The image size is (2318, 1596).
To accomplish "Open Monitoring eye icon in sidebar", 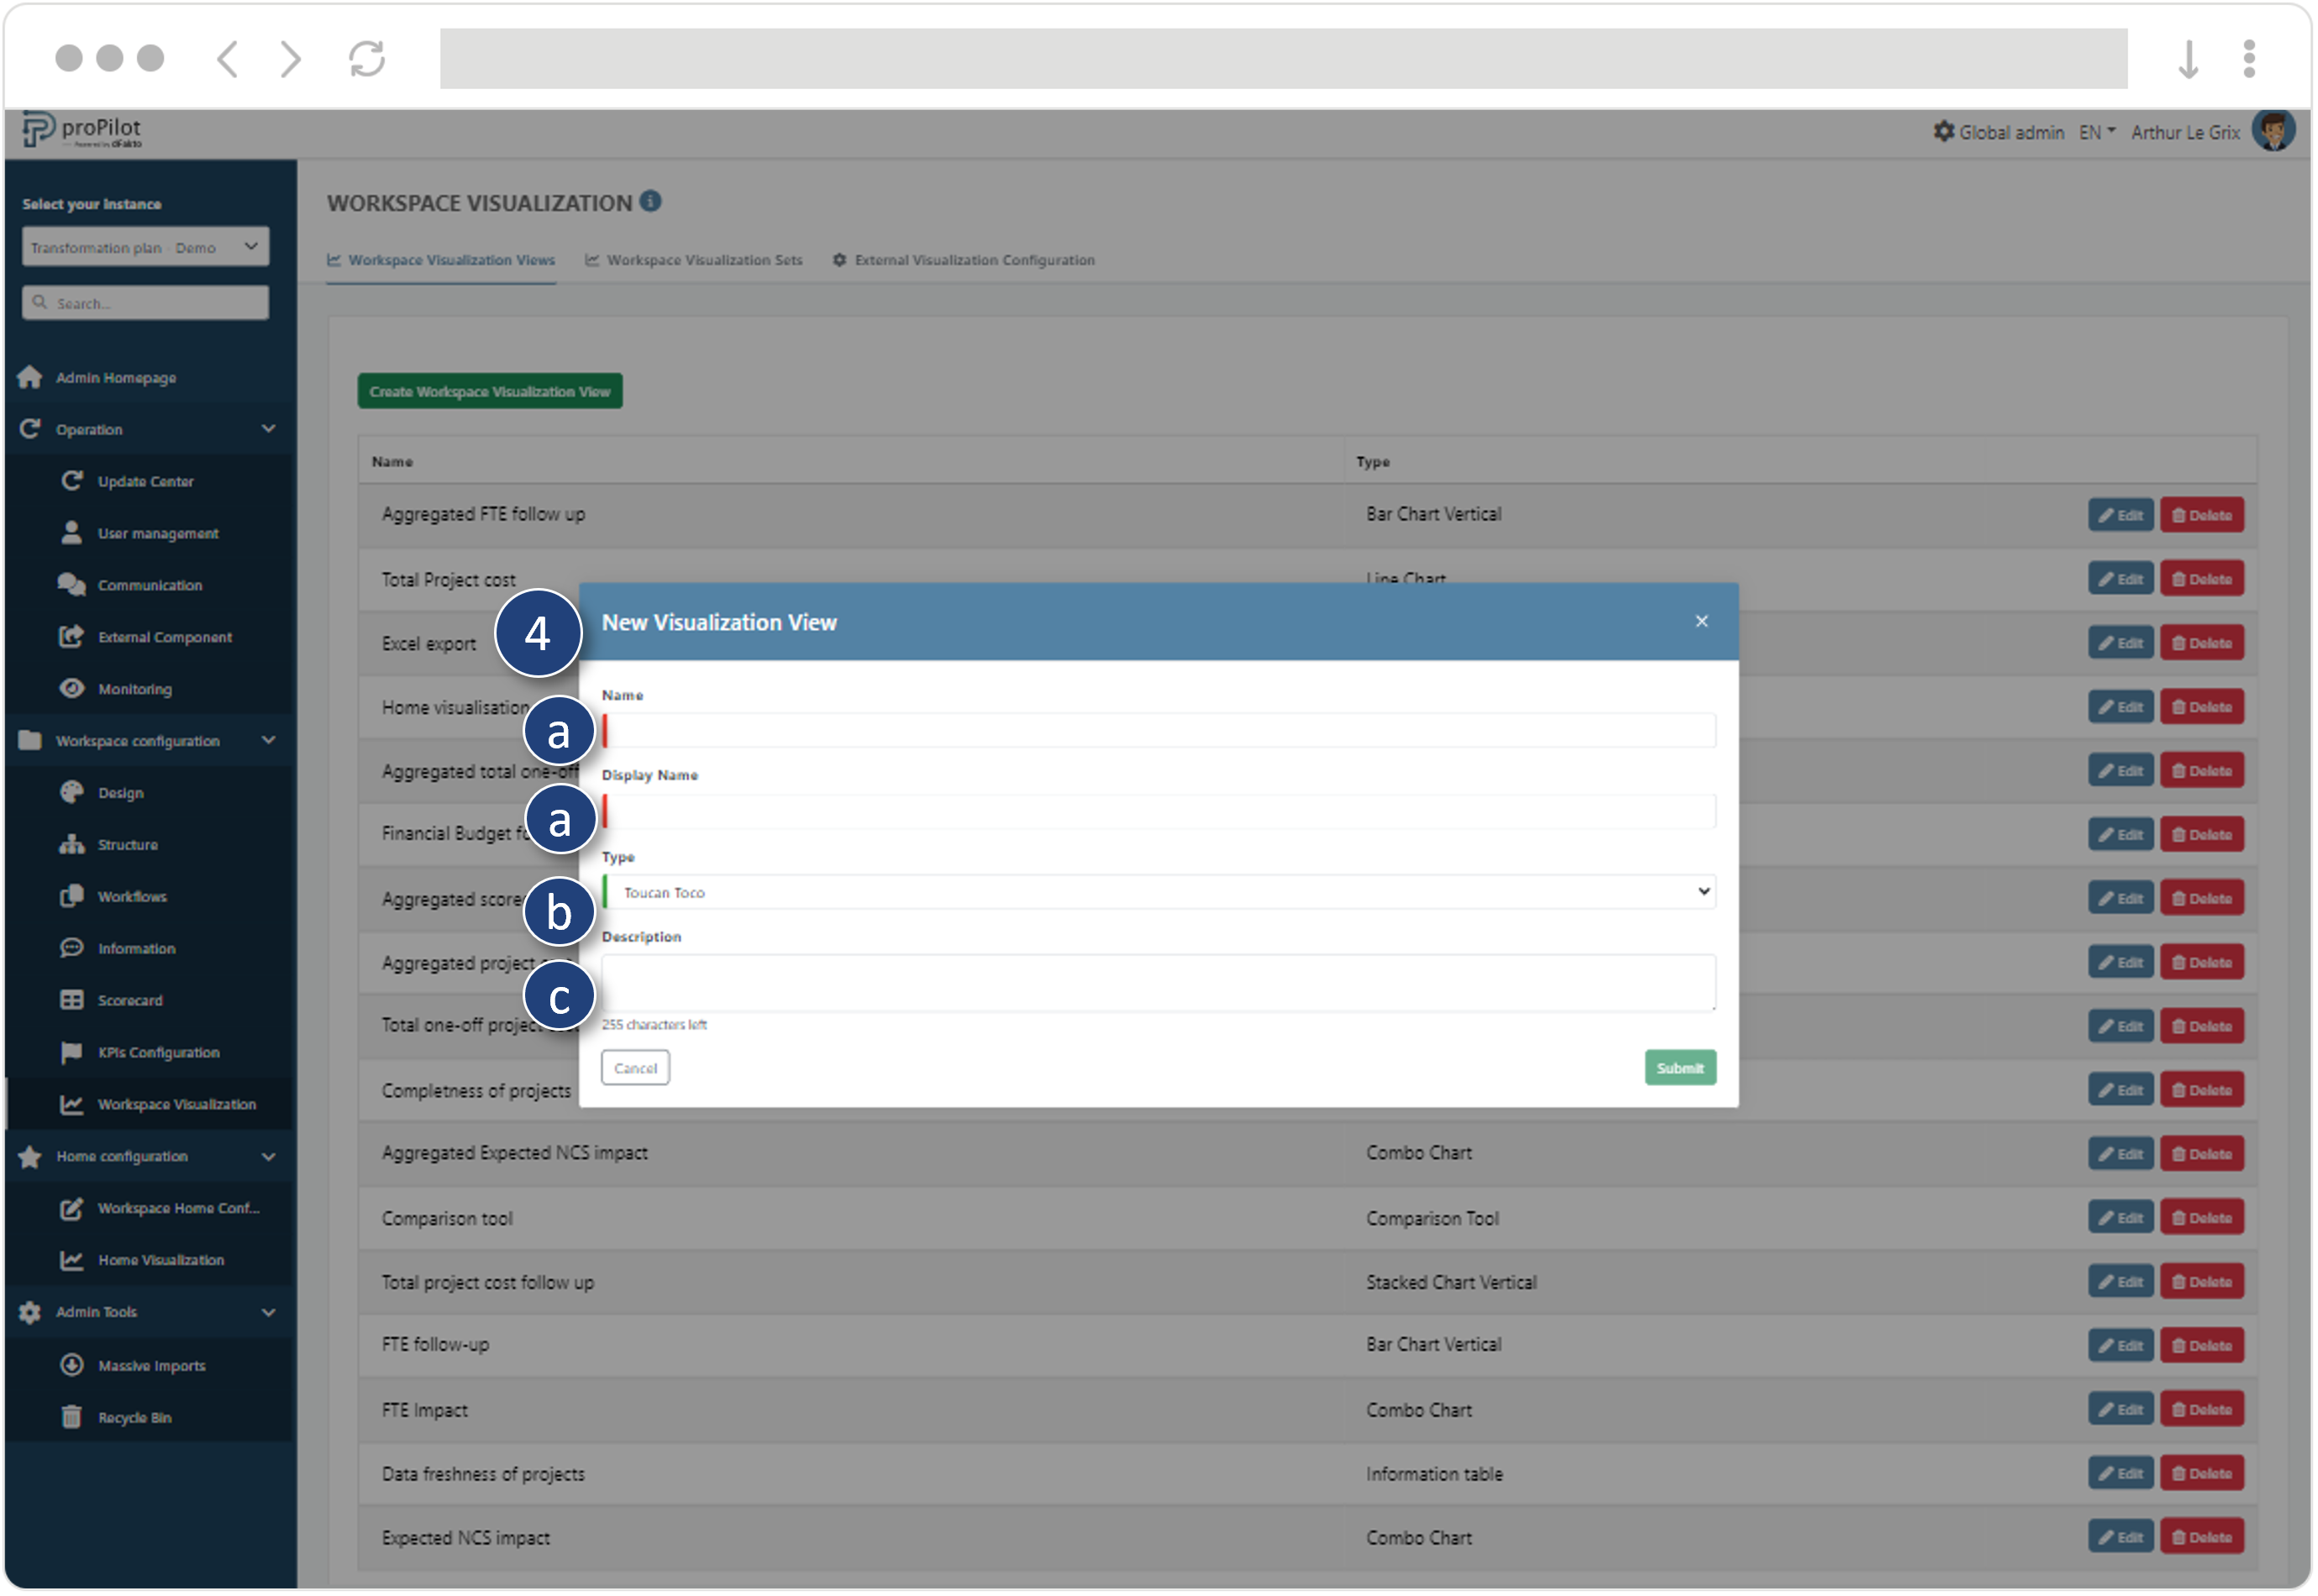I will pos(71,689).
